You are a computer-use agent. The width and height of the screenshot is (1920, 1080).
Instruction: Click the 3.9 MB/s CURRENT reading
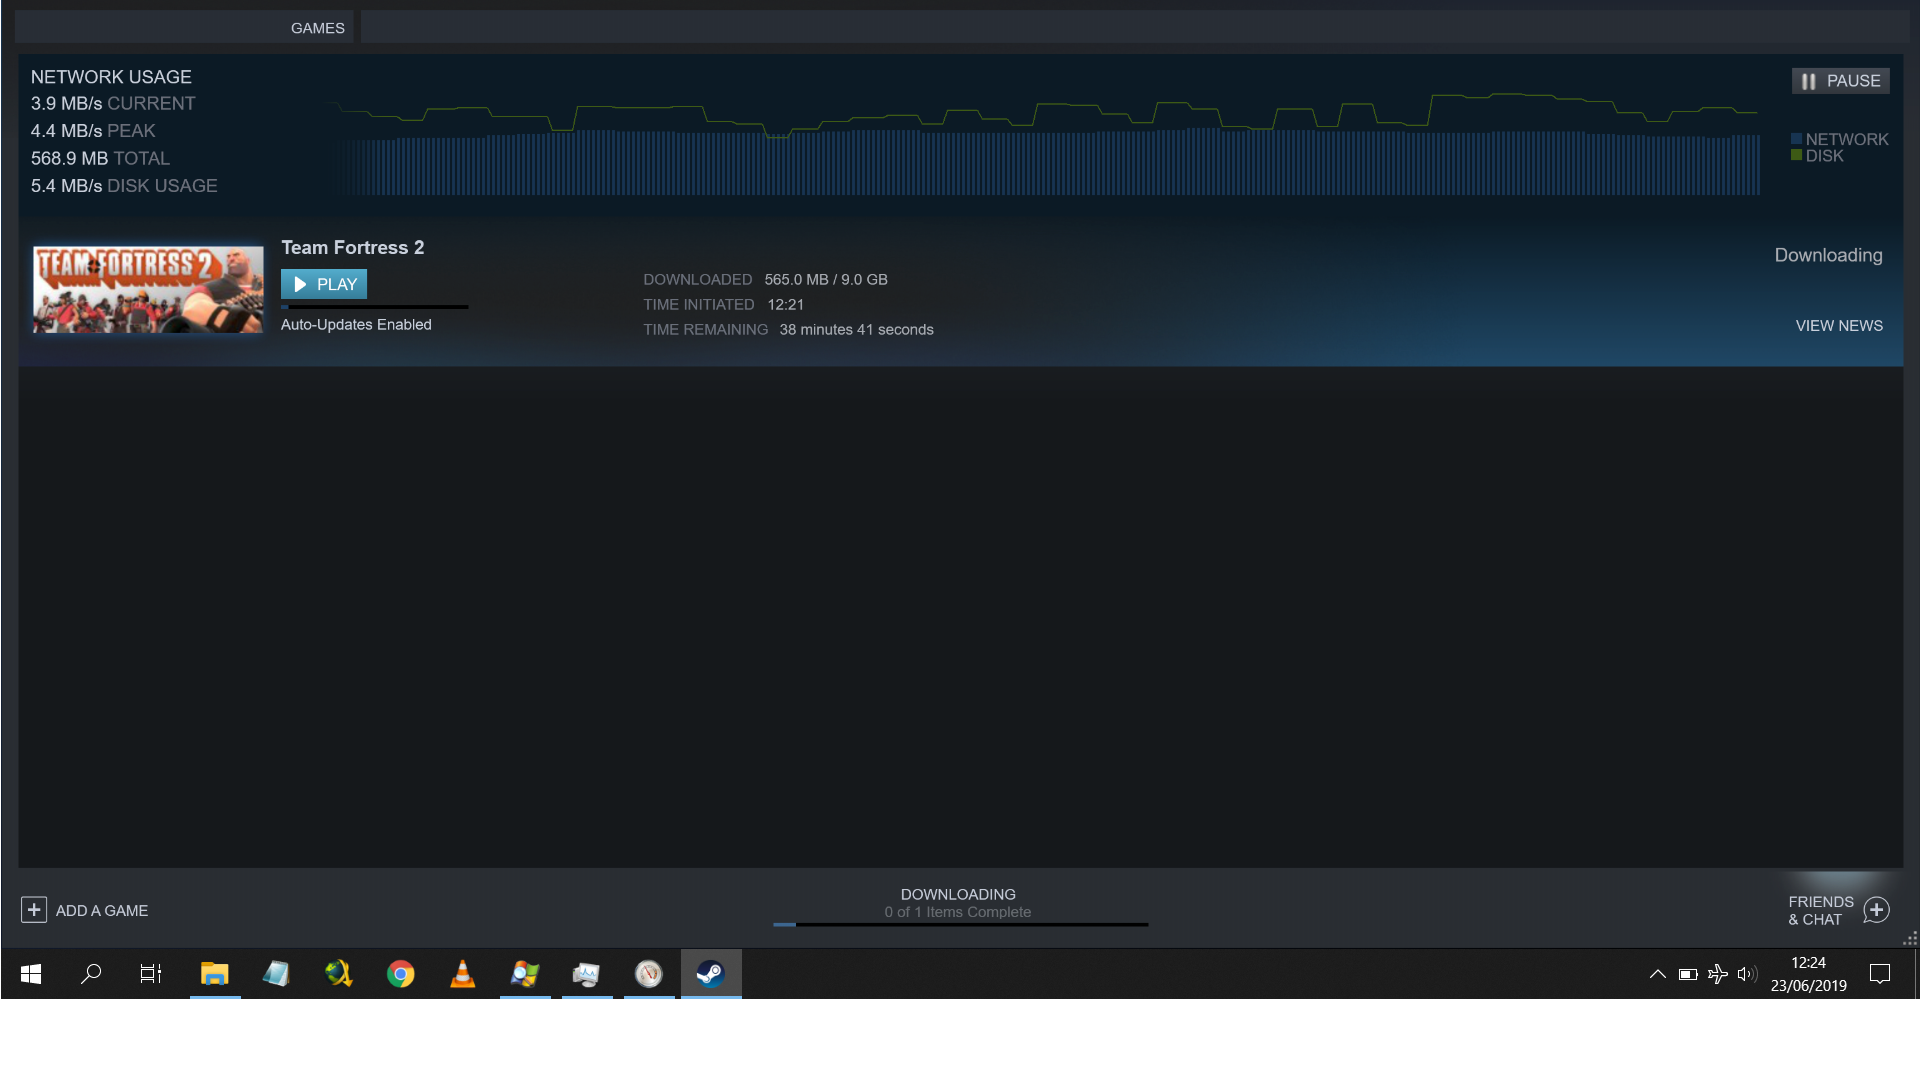tap(113, 104)
